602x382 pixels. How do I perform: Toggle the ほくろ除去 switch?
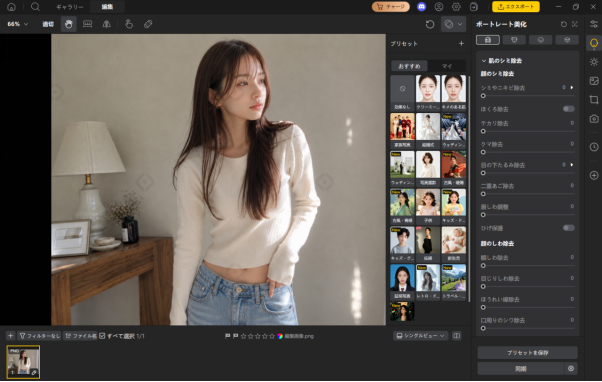point(569,109)
